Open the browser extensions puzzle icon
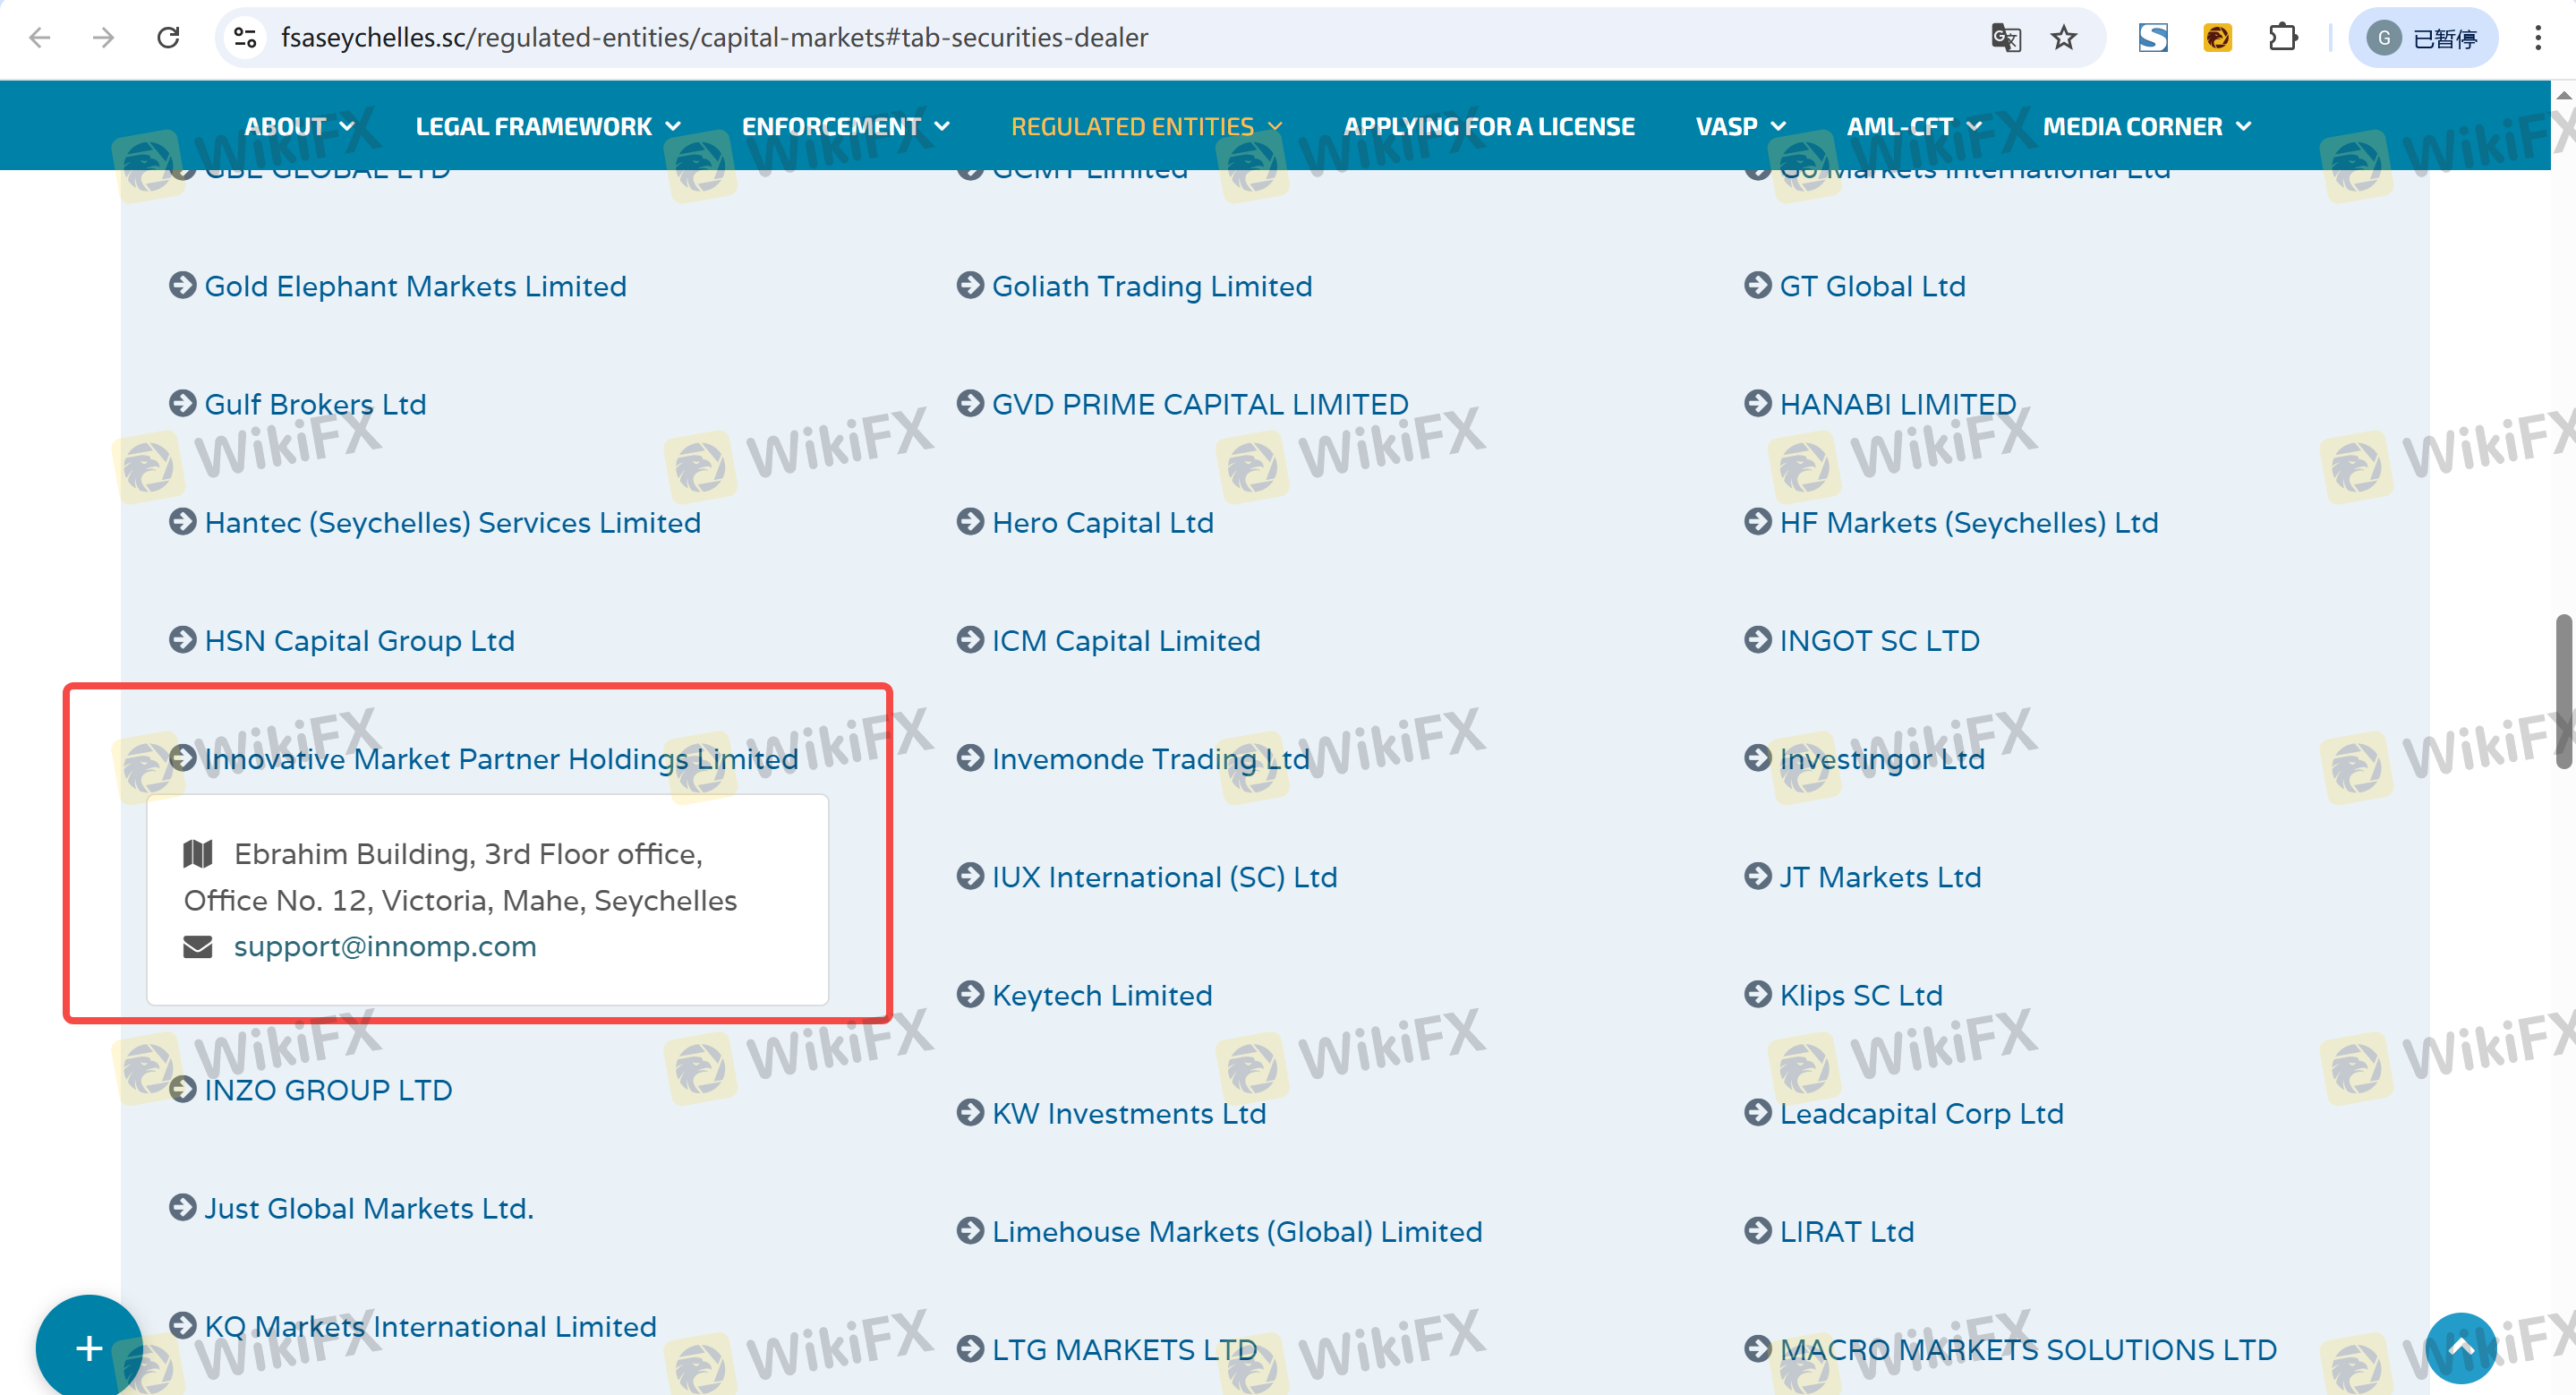 [x=2282, y=38]
